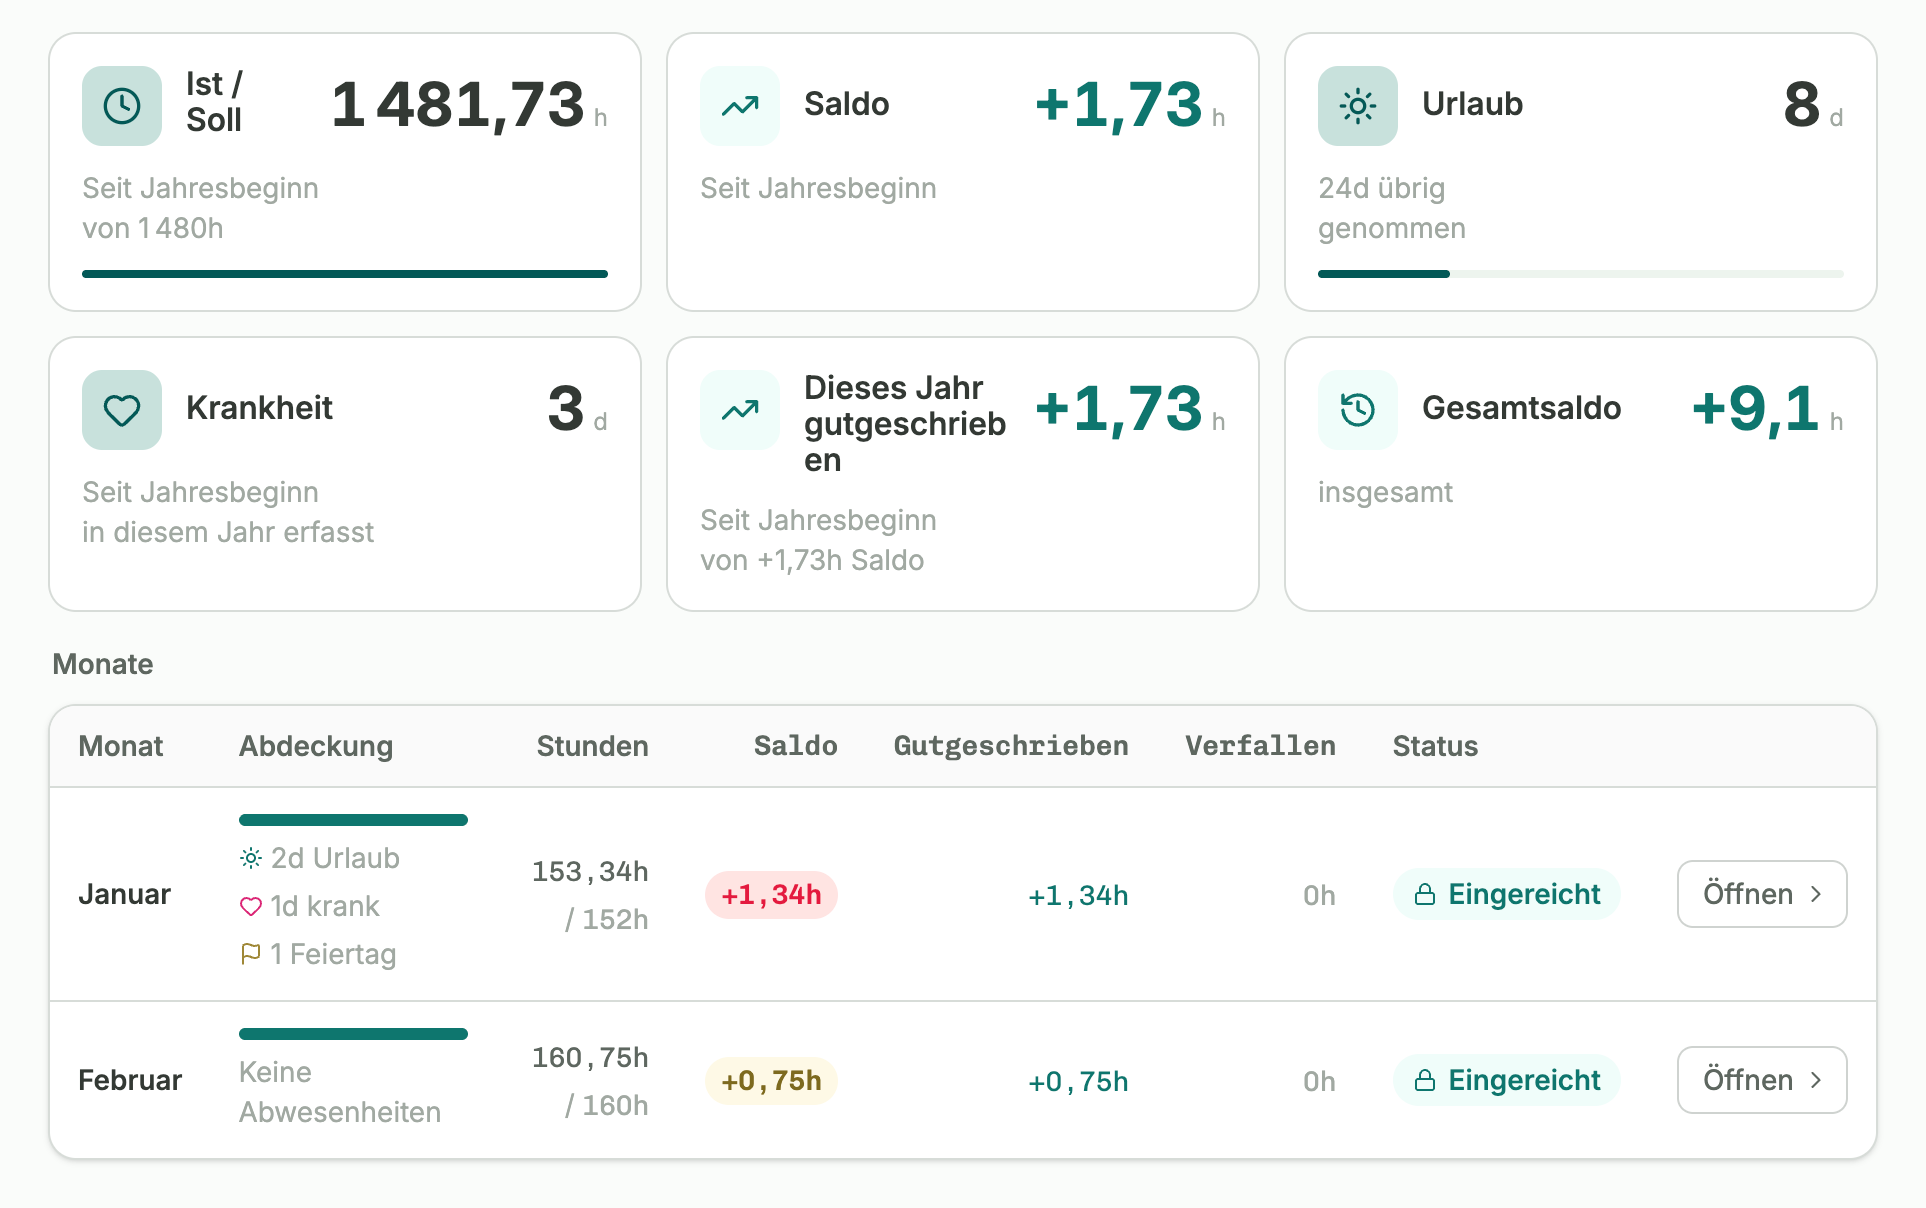This screenshot has width=1926, height=1208.
Task: Open the Januar month details
Action: (x=1761, y=894)
